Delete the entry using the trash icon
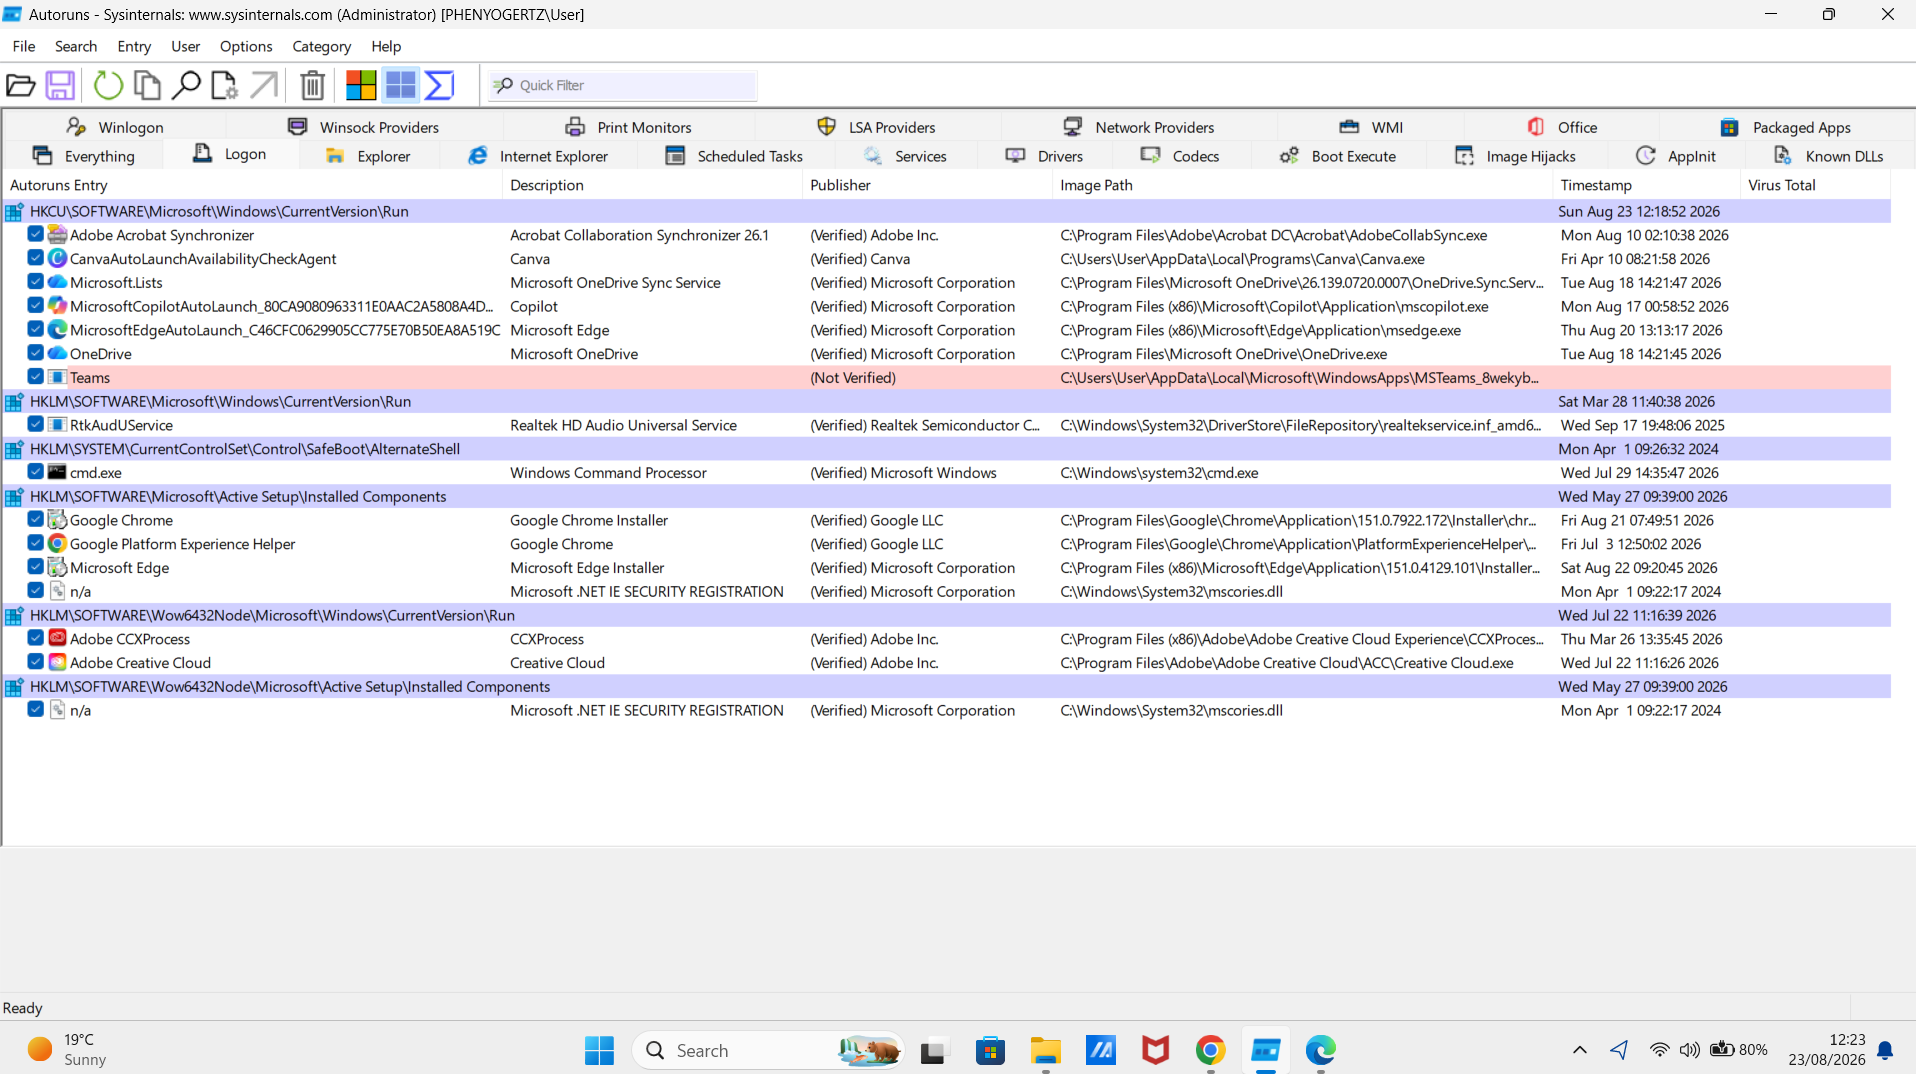 (312, 86)
